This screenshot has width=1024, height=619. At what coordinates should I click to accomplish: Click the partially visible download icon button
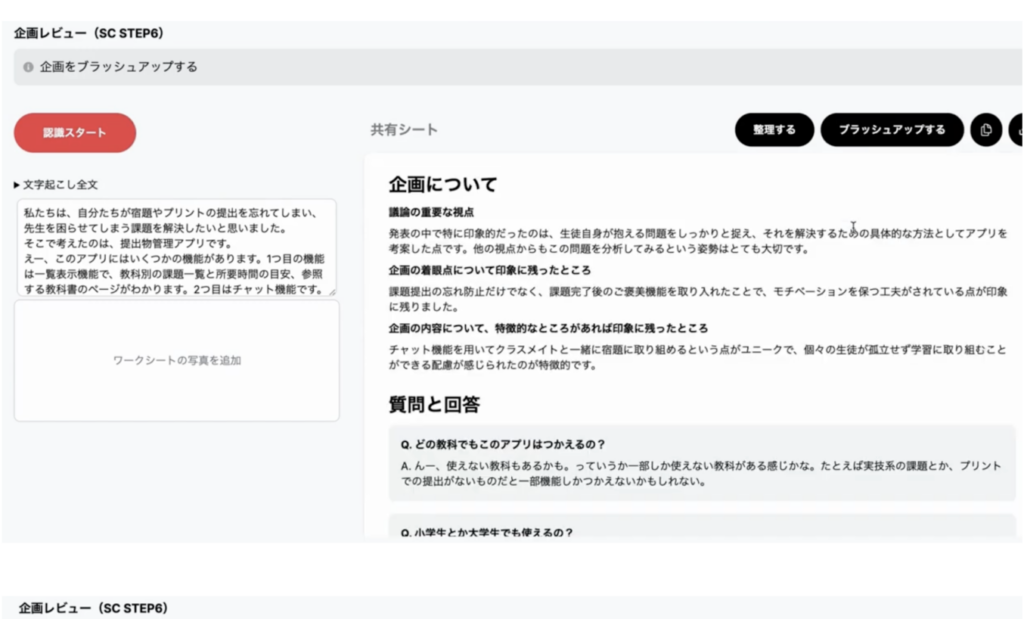pyautogui.click(x=1016, y=130)
